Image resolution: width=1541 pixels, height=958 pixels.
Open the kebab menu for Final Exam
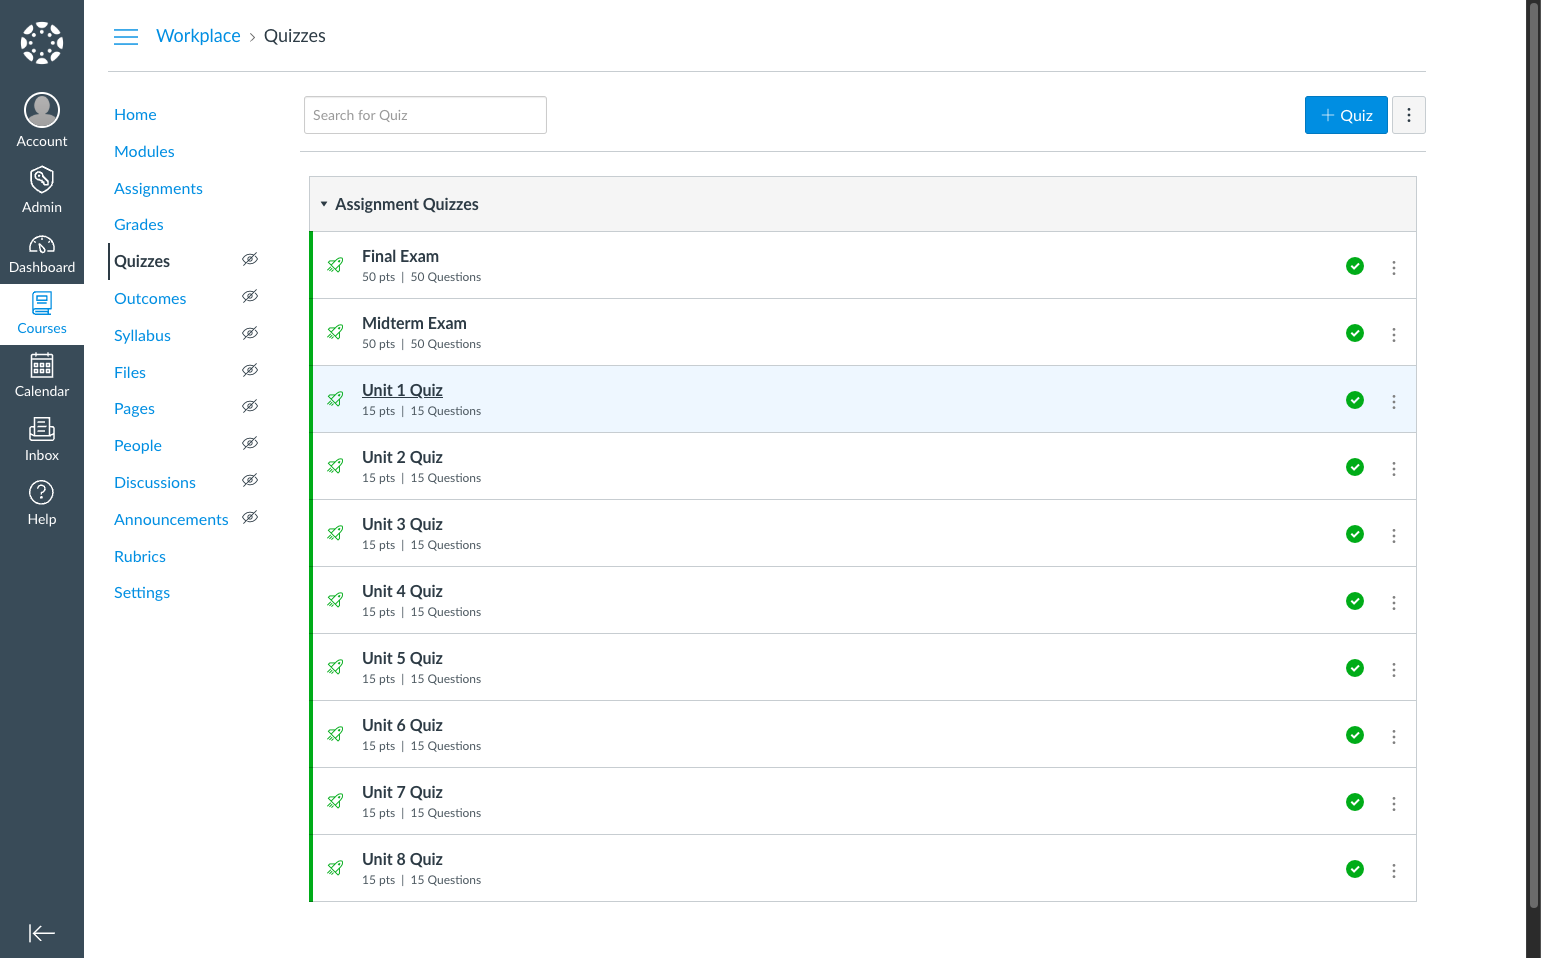pyautogui.click(x=1394, y=268)
